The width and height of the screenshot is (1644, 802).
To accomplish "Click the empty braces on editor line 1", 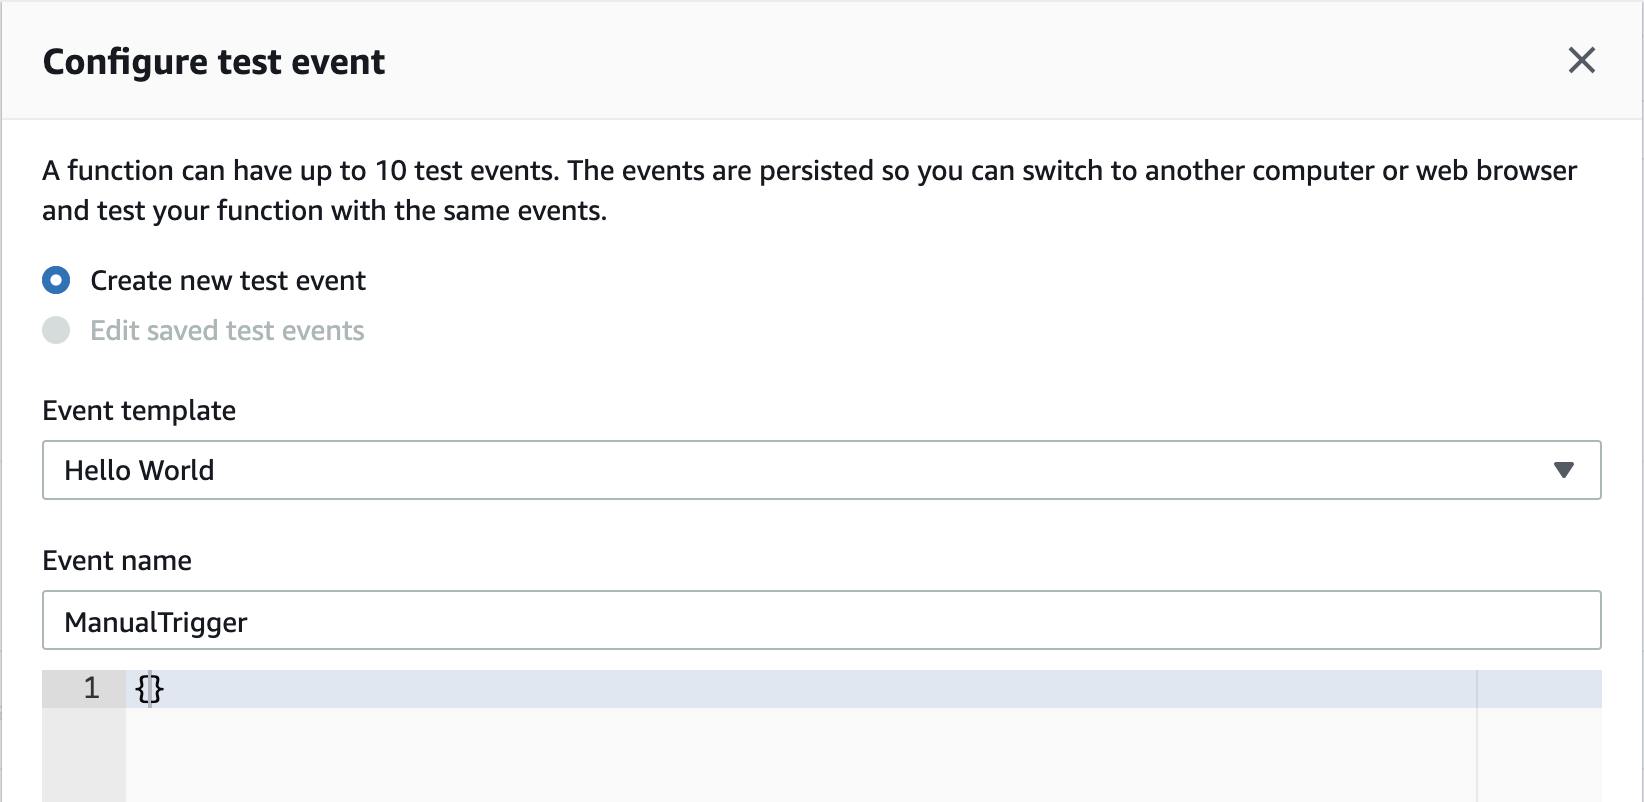I will 149,688.
